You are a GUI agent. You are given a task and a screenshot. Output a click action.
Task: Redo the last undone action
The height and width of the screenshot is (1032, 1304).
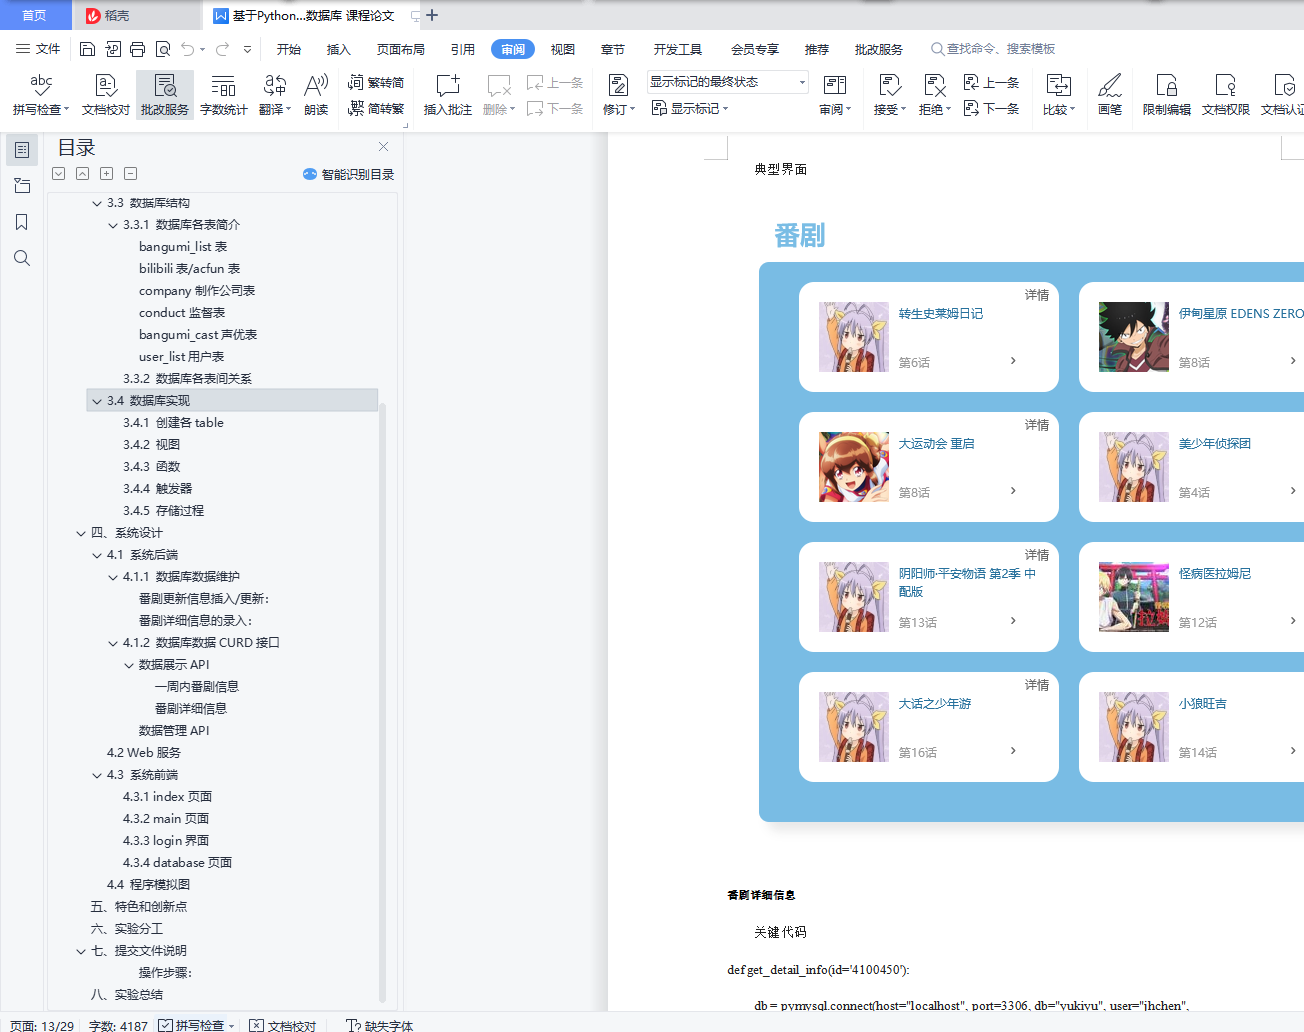click(222, 49)
